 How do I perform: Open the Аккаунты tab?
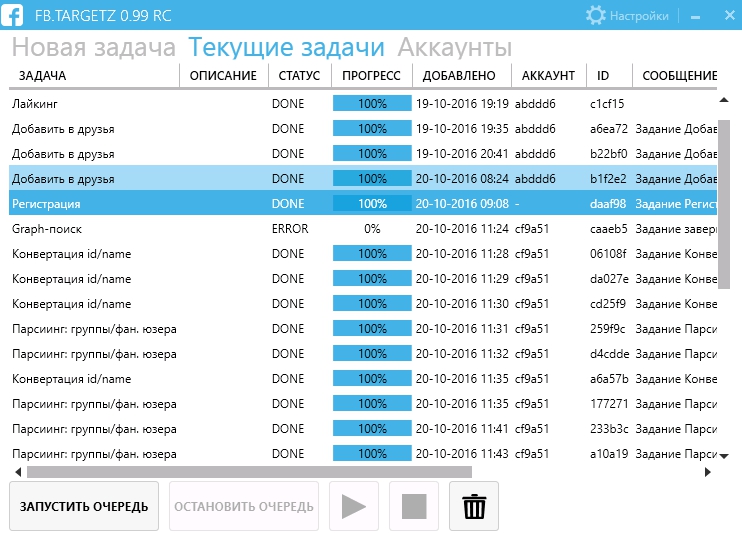tap(454, 48)
